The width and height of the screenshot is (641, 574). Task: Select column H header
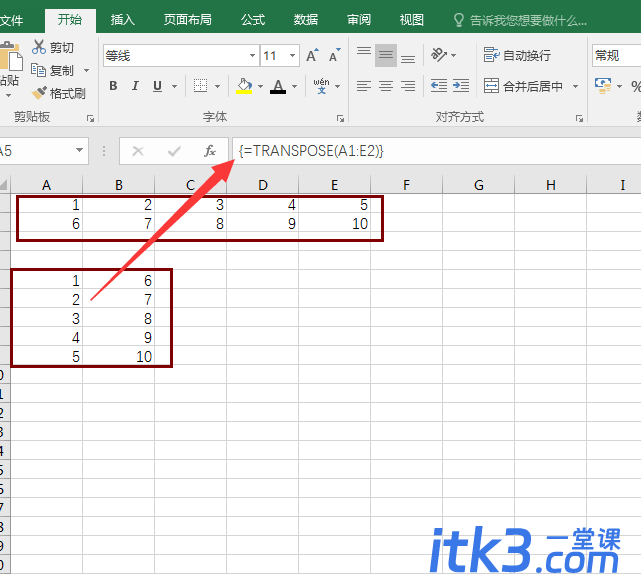click(x=550, y=185)
